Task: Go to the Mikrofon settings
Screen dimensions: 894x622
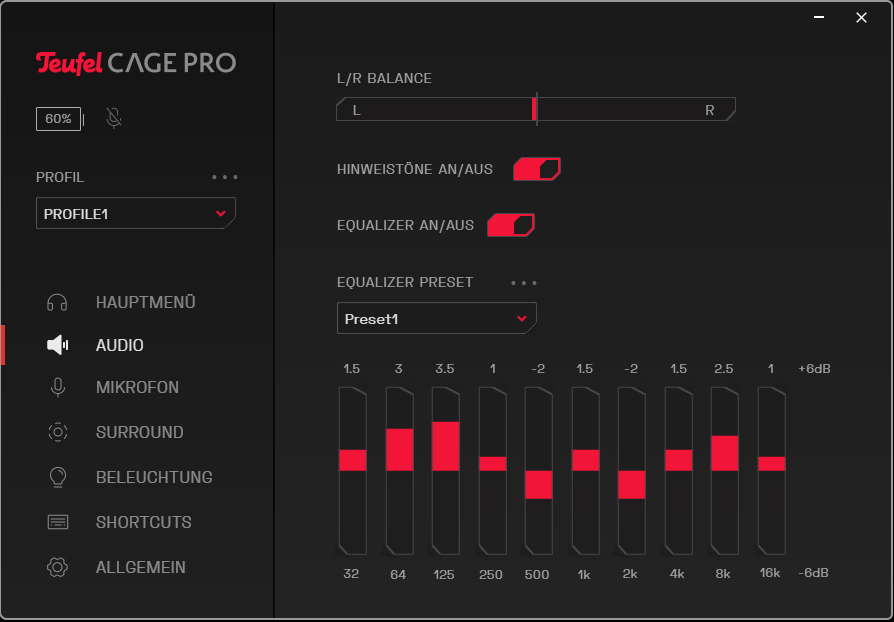Action: tap(137, 388)
